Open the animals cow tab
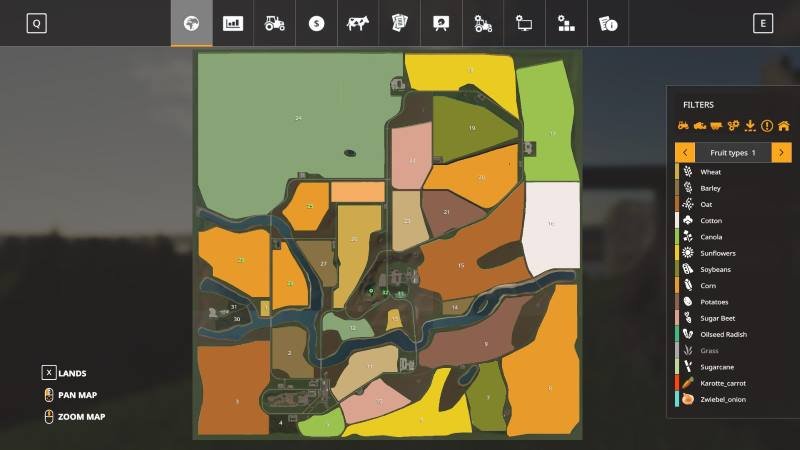Screen dimensions: 800x450 358,23
